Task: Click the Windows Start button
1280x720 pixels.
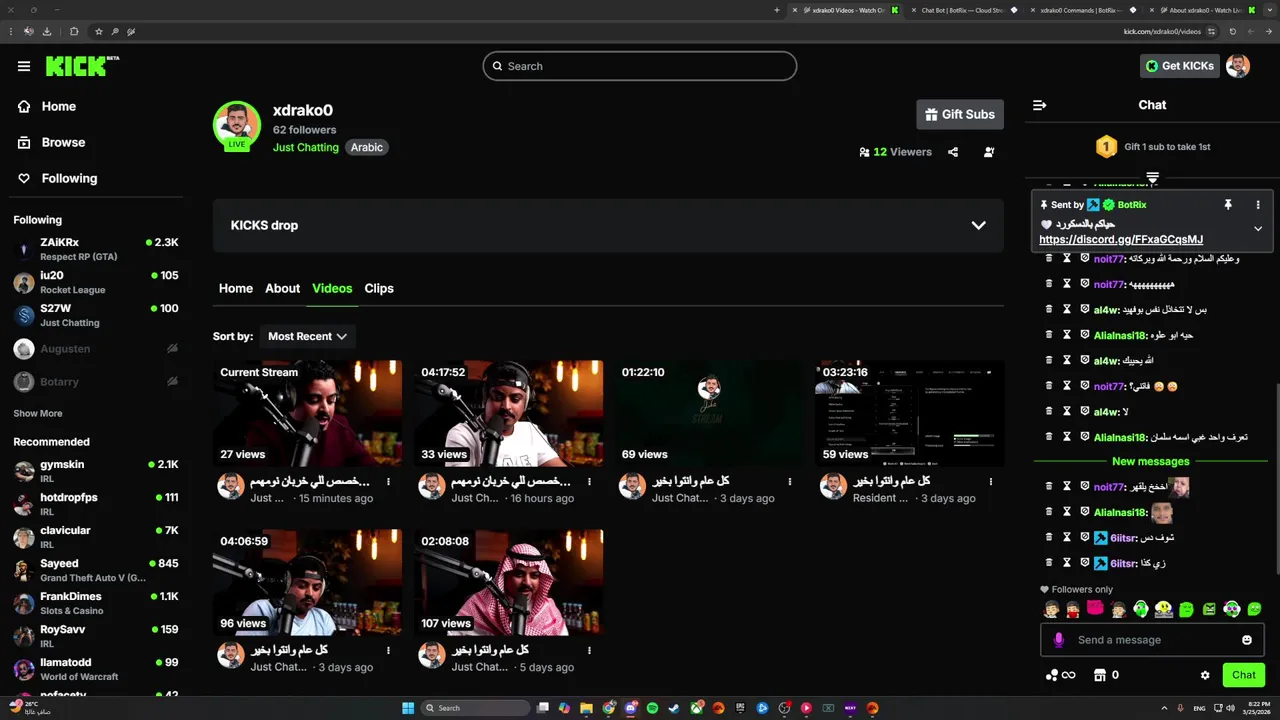Action: 408,708
